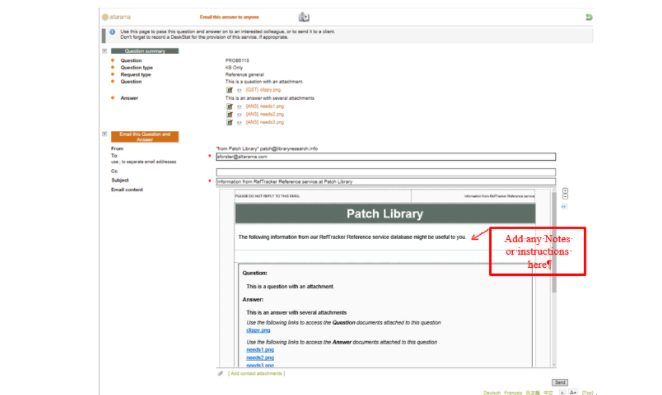Click into the To email address field
Viewport: 662px width, 395px height.
(x=386, y=157)
